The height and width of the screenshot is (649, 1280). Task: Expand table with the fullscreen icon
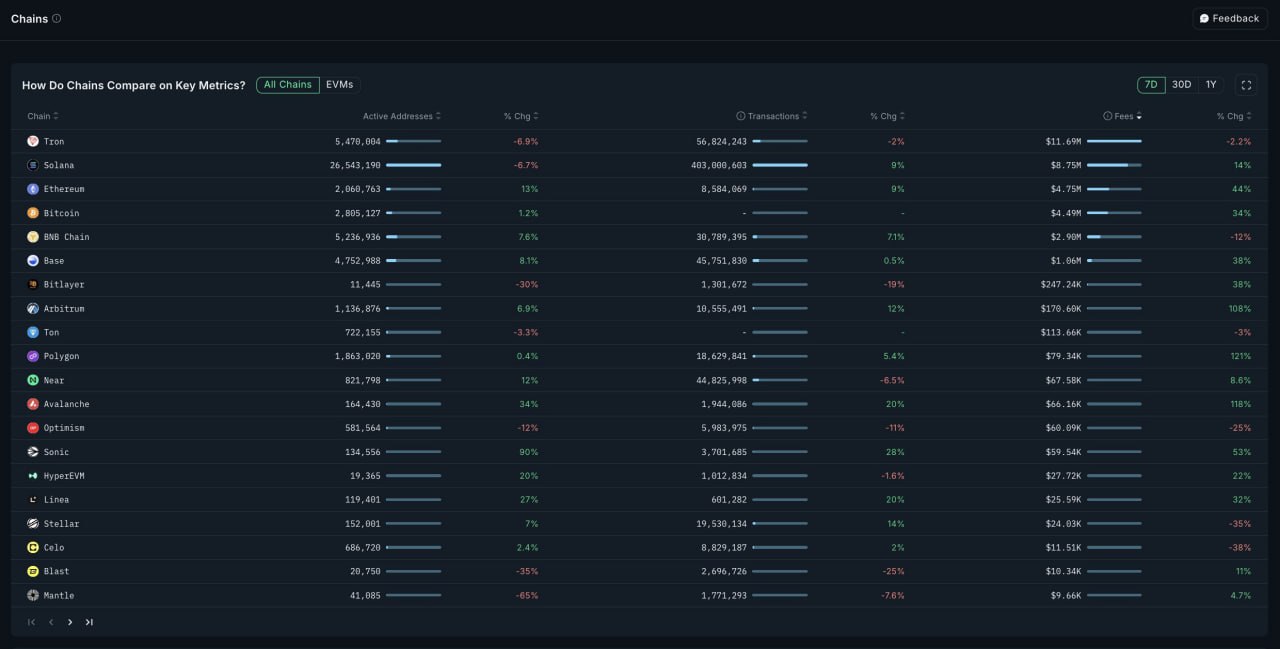coord(1246,85)
